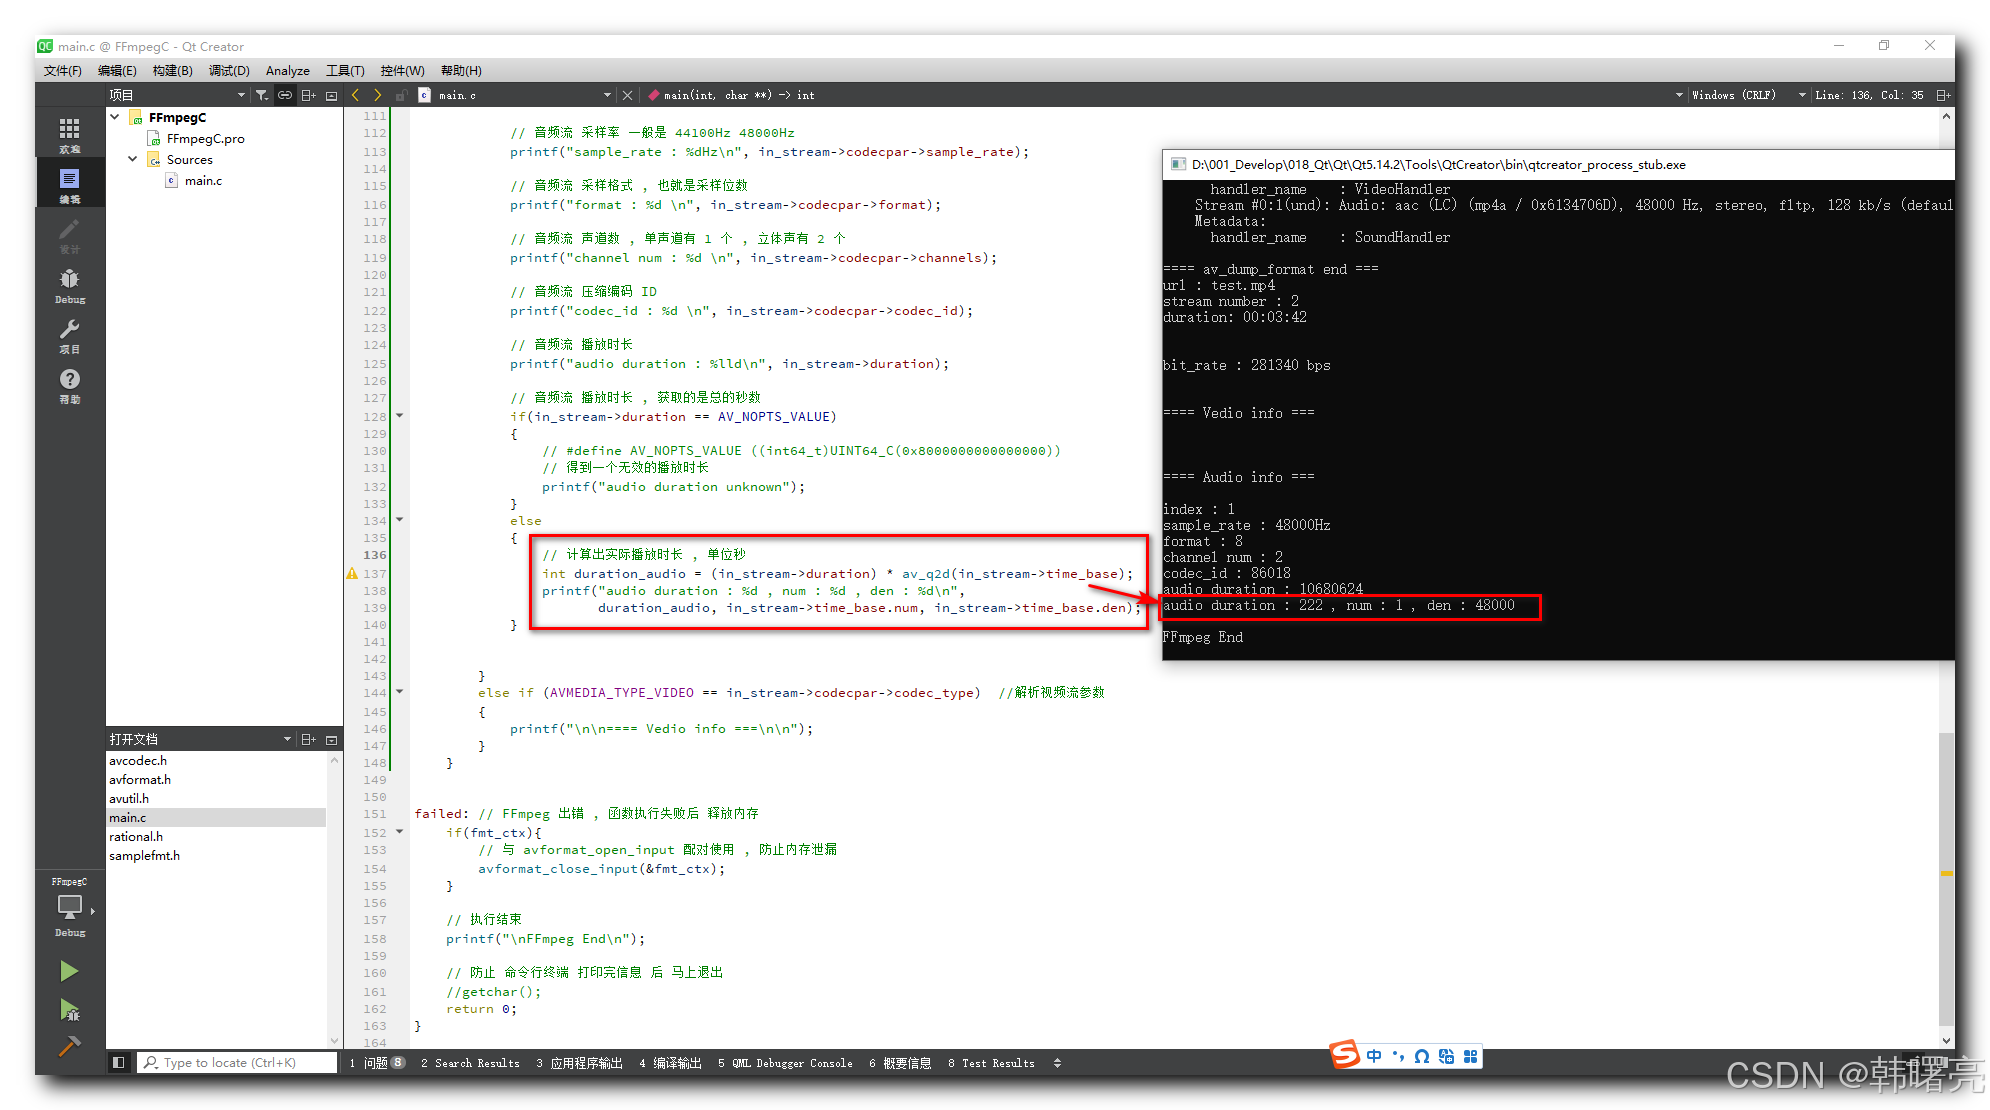Open the symbol selector dropdown arrow

[x=1679, y=95]
